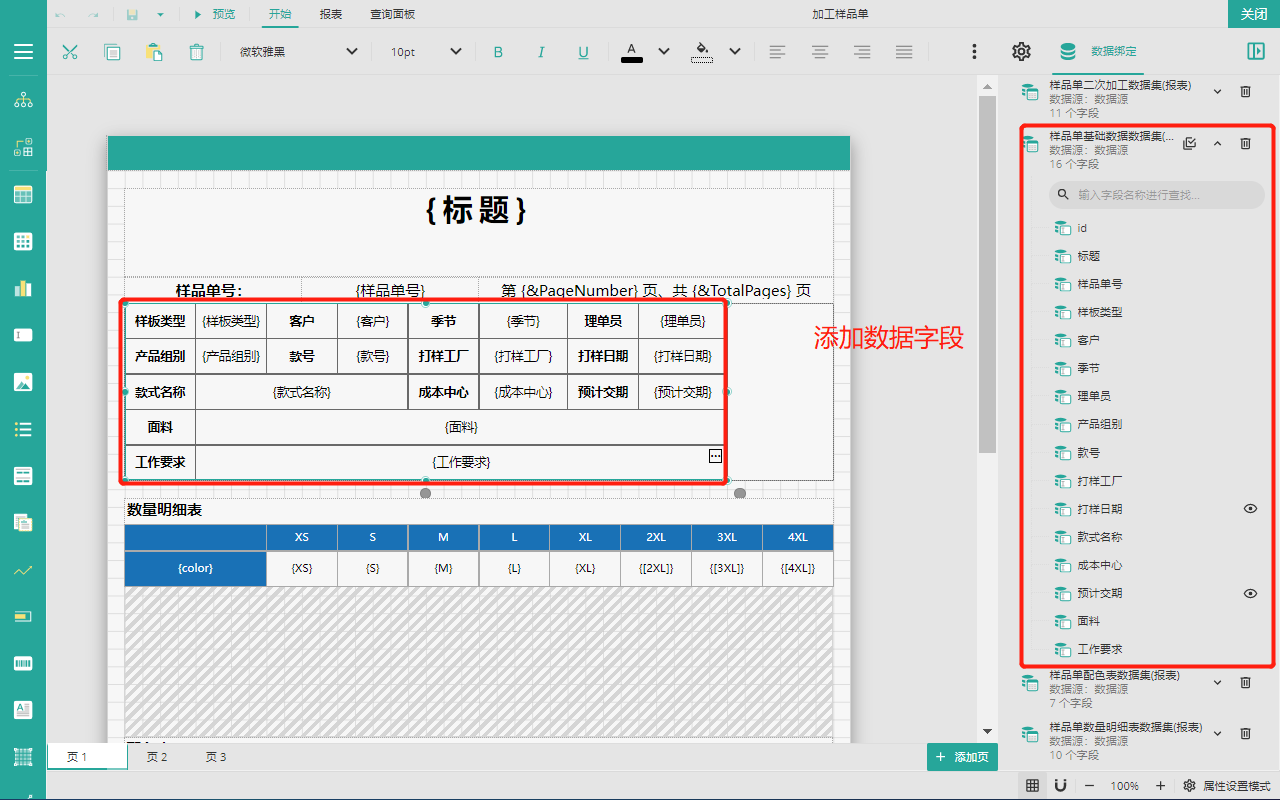This screenshot has height=800, width=1280.
Task: Click the Cut scissors icon
Action: 70,52
